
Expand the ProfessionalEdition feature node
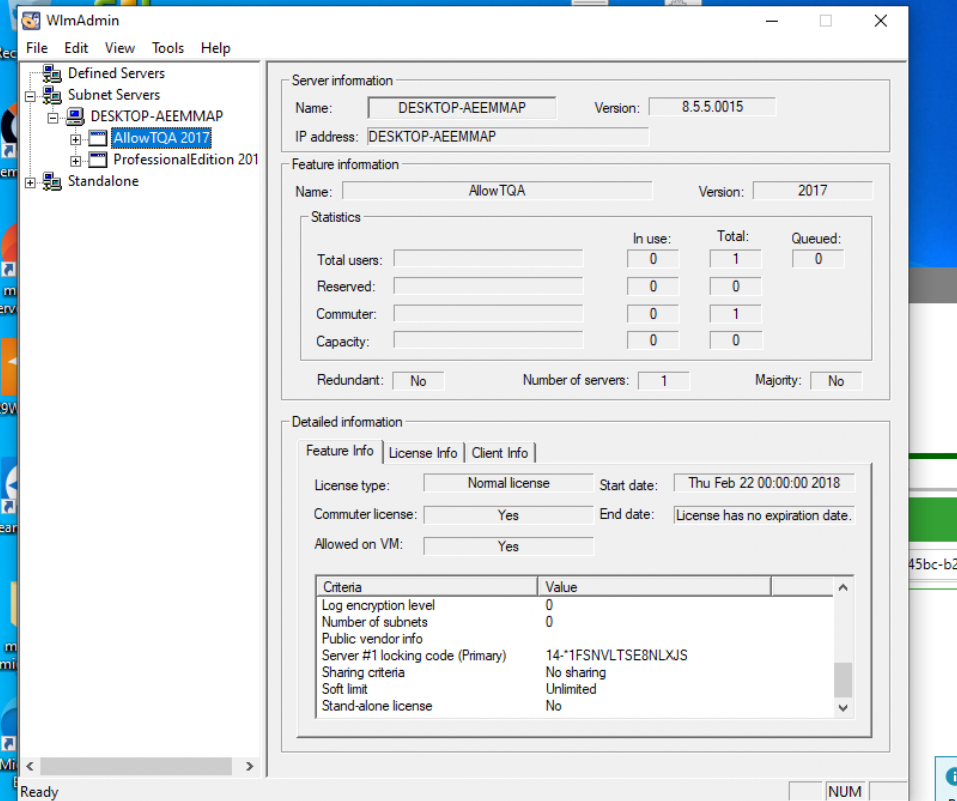[x=75, y=161]
